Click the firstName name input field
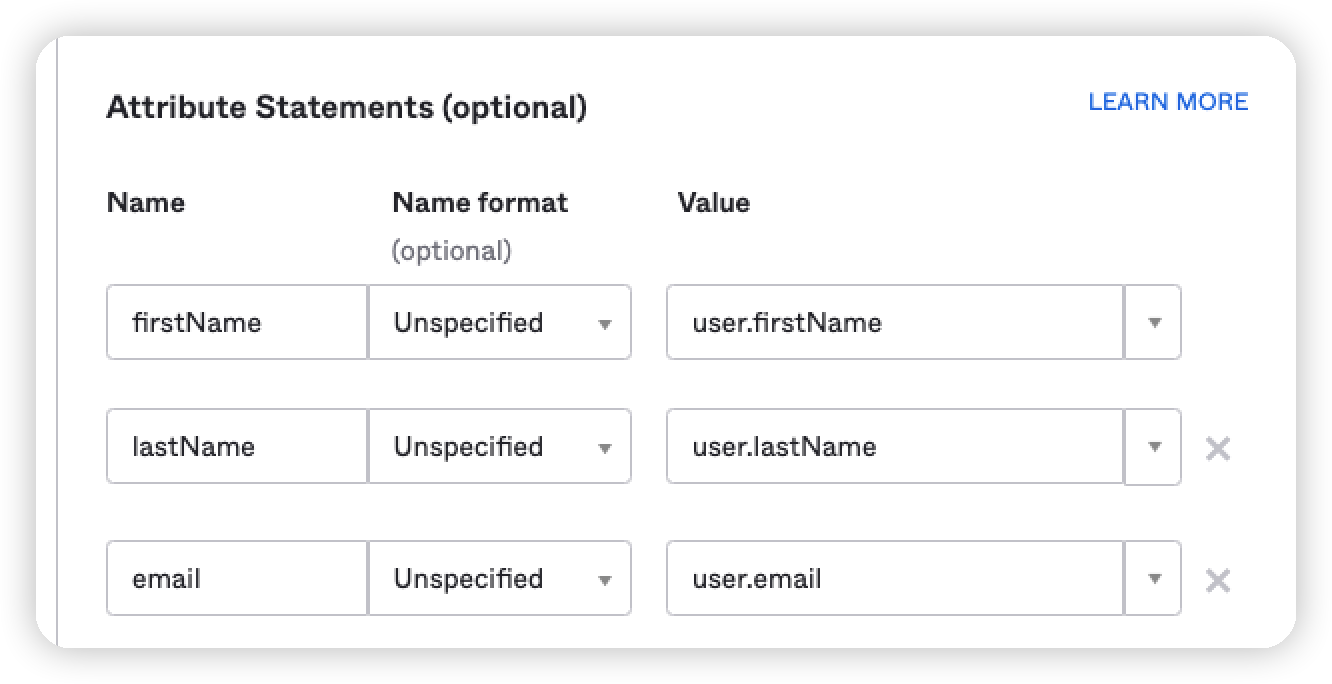 click(x=237, y=323)
